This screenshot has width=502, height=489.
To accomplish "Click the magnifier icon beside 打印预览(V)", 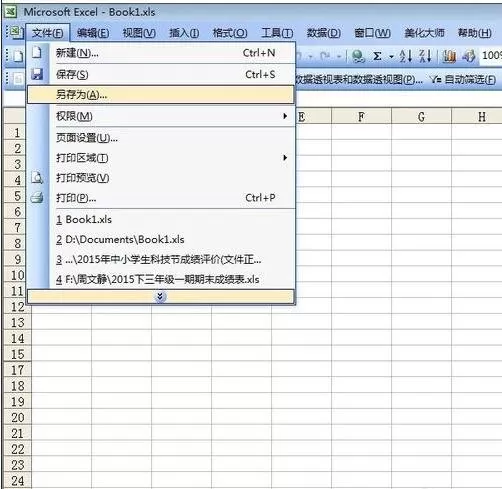I will point(37,178).
